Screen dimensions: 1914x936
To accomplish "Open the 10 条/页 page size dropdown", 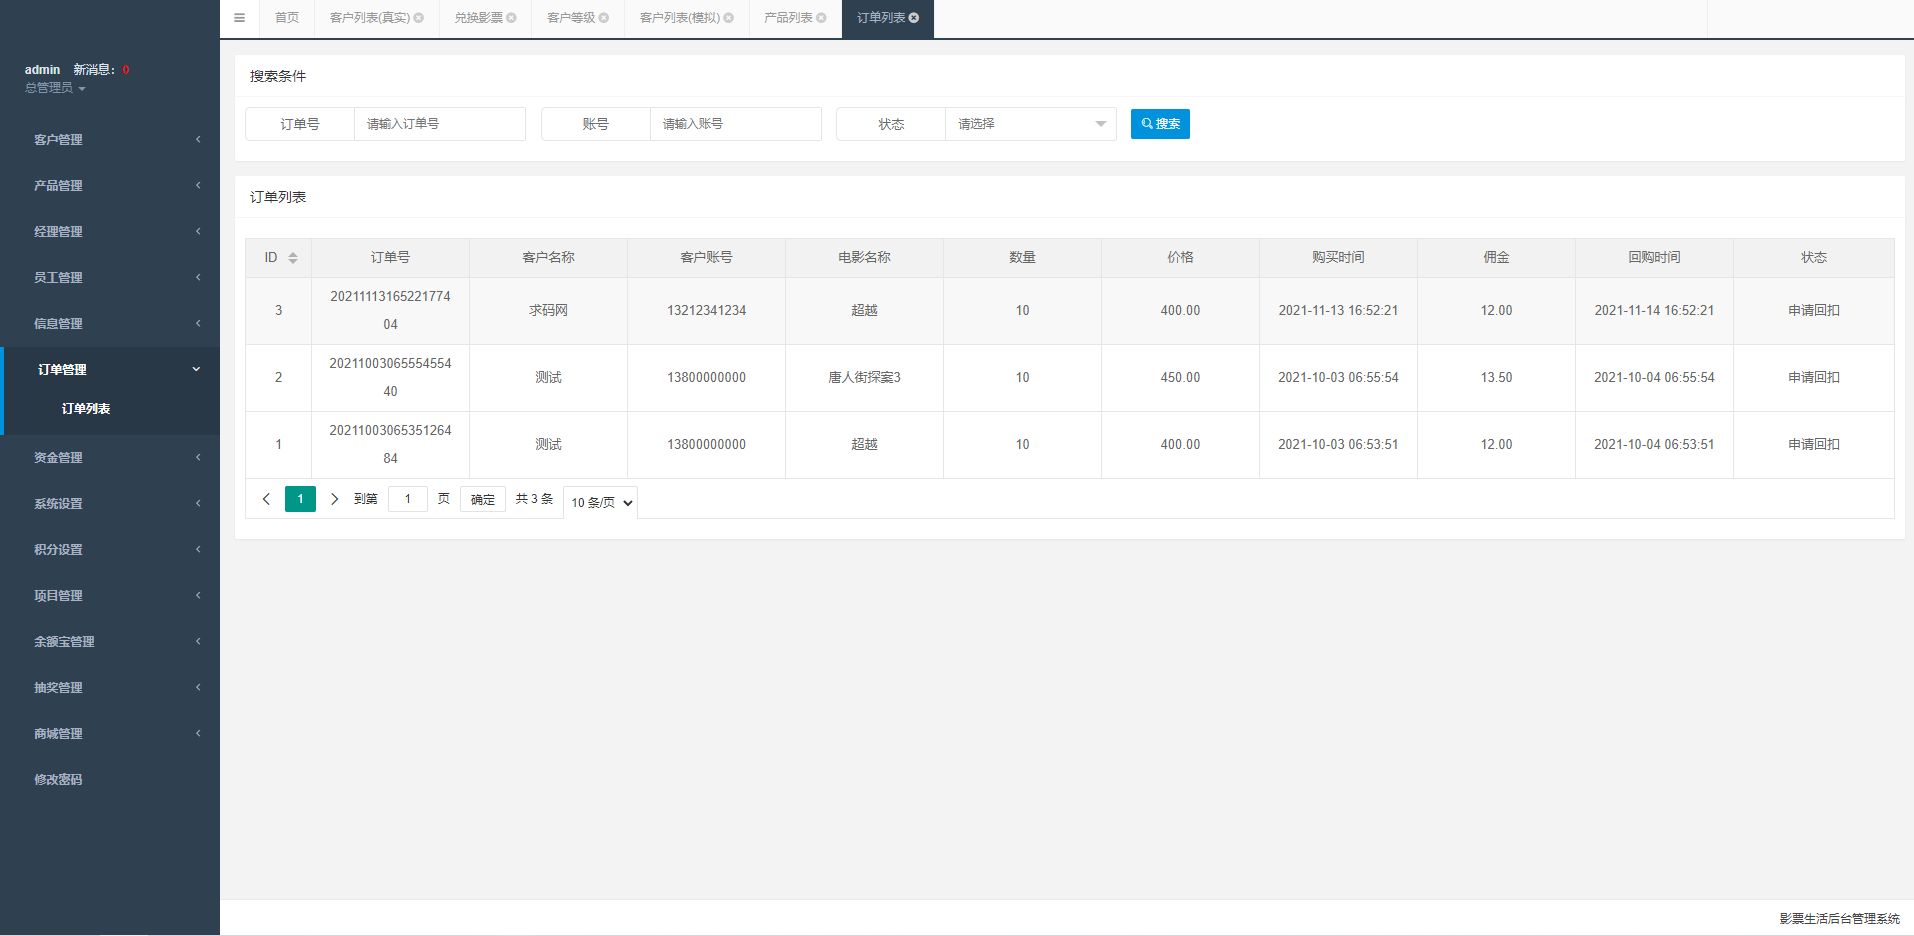I will point(601,502).
